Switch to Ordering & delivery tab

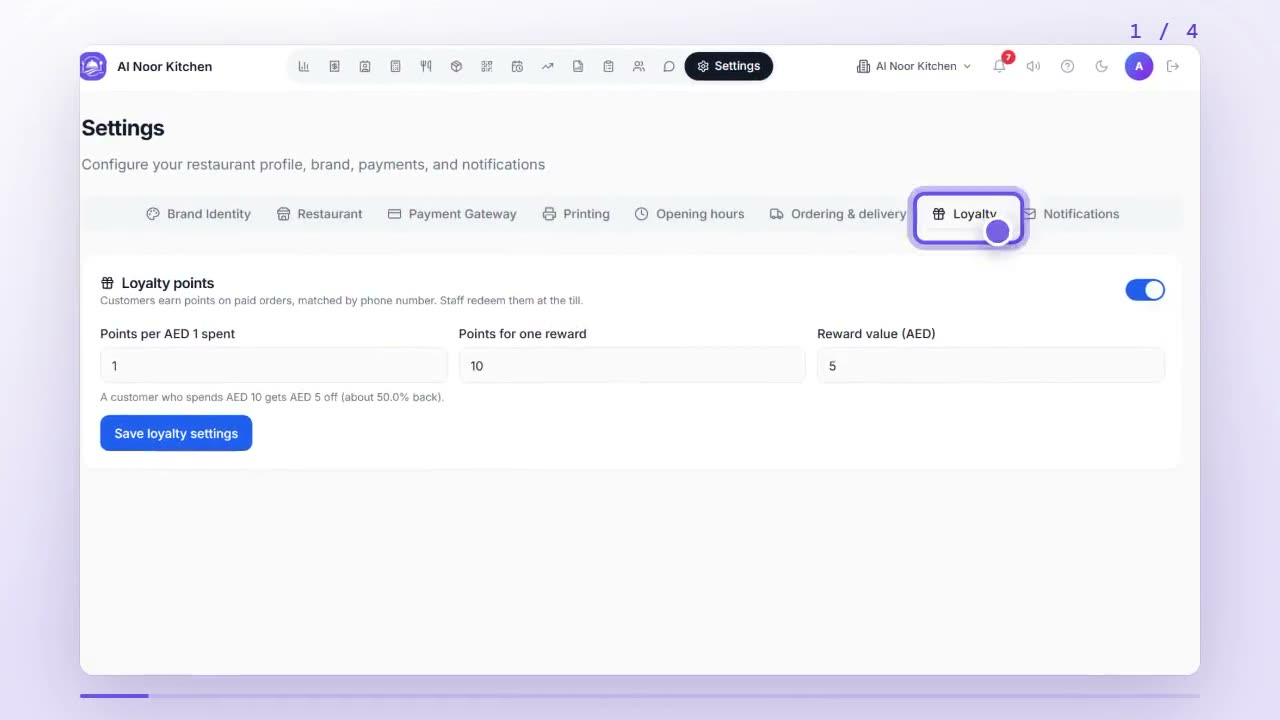pyautogui.click(x=838, y=214)
